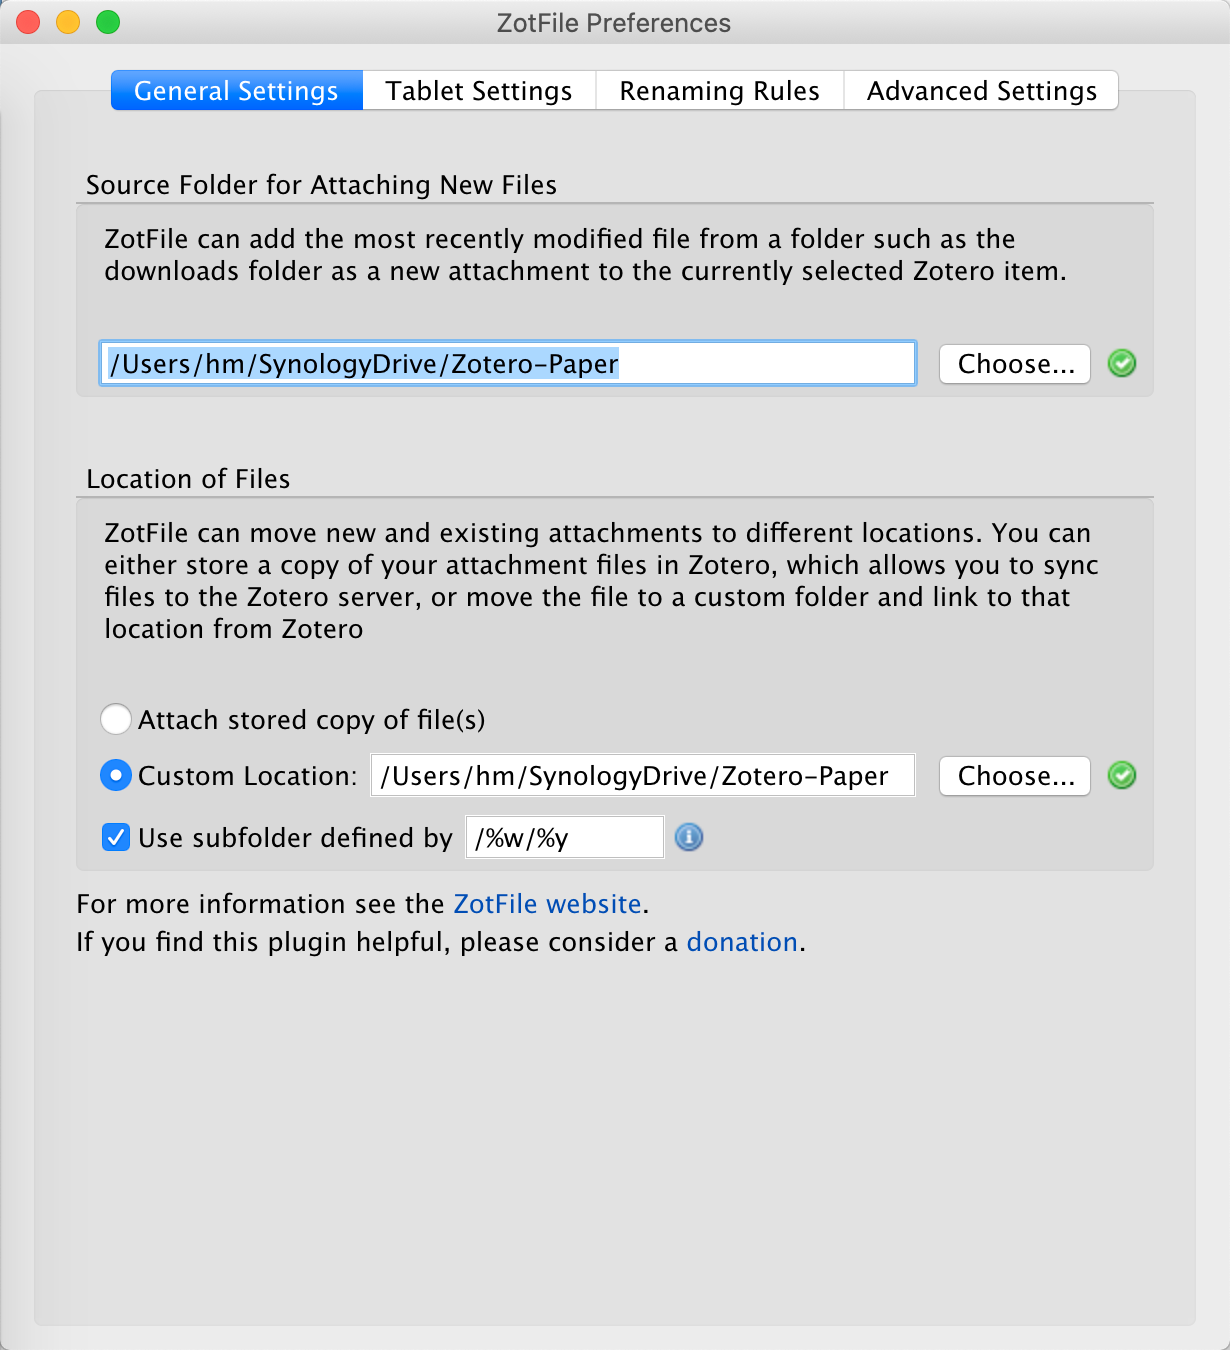
Task: Uncheck Use subfolder defined by checkbox
Action: tap(116, 837)
